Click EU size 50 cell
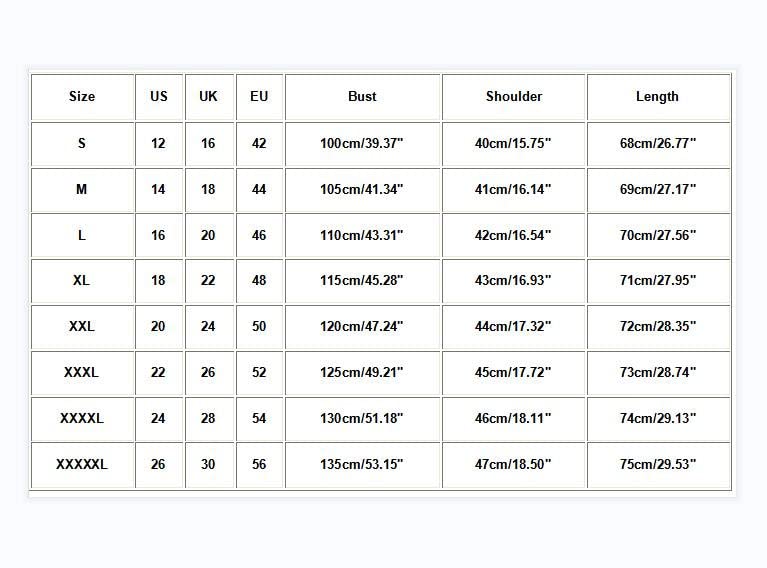The image size is (767, 568). [x=259, y=327]
